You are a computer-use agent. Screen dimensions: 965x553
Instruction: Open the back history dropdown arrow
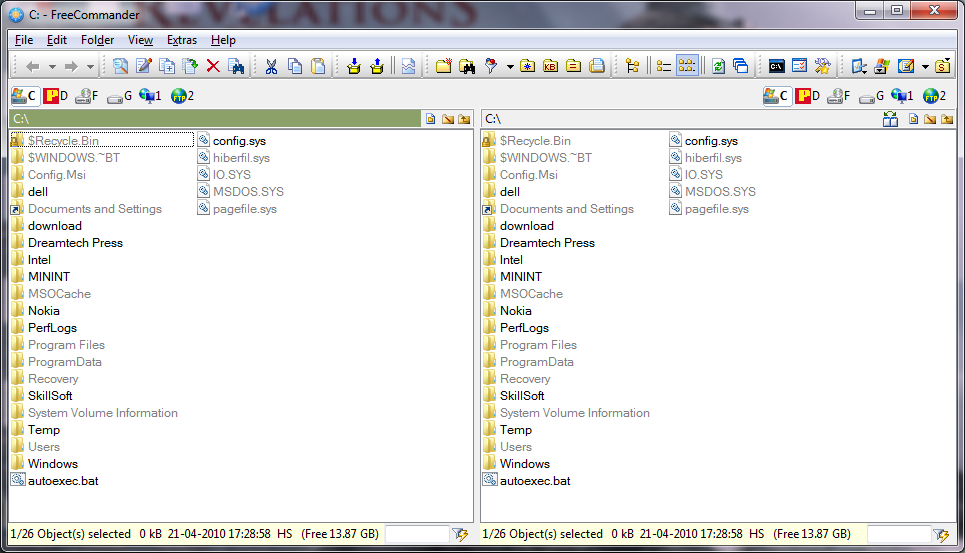(x=52, y=66)
